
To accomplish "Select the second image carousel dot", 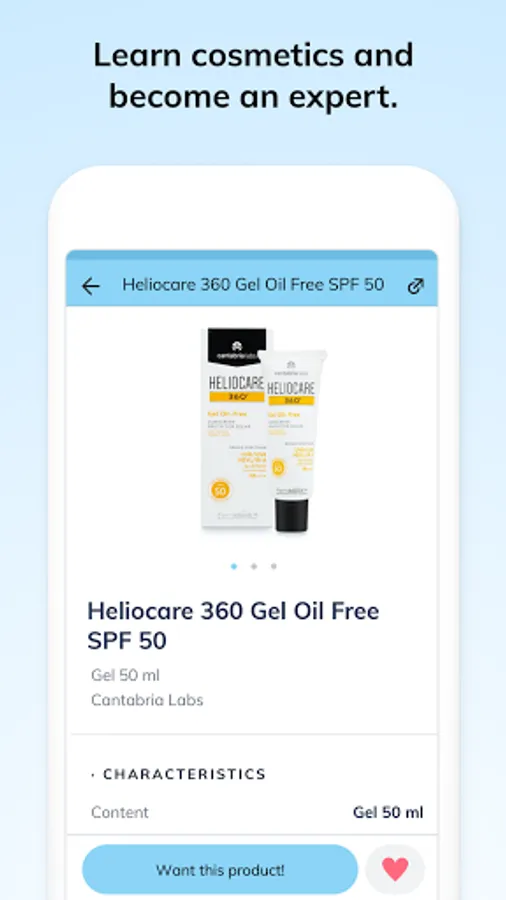I will tap(254, 567).
